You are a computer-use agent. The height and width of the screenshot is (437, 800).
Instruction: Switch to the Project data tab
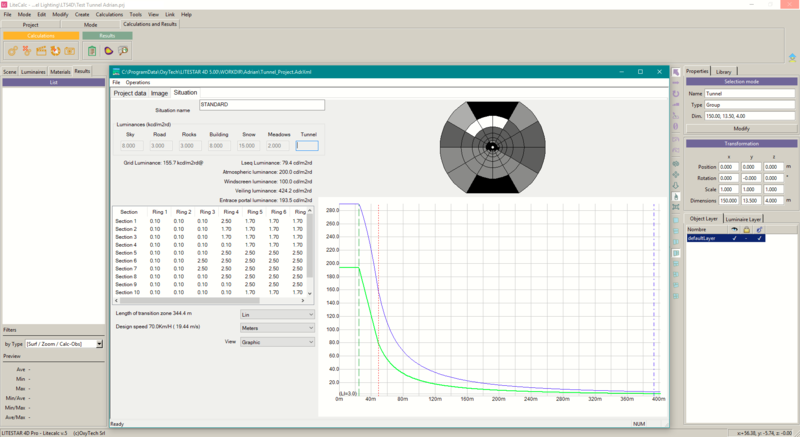pos(130,93)
